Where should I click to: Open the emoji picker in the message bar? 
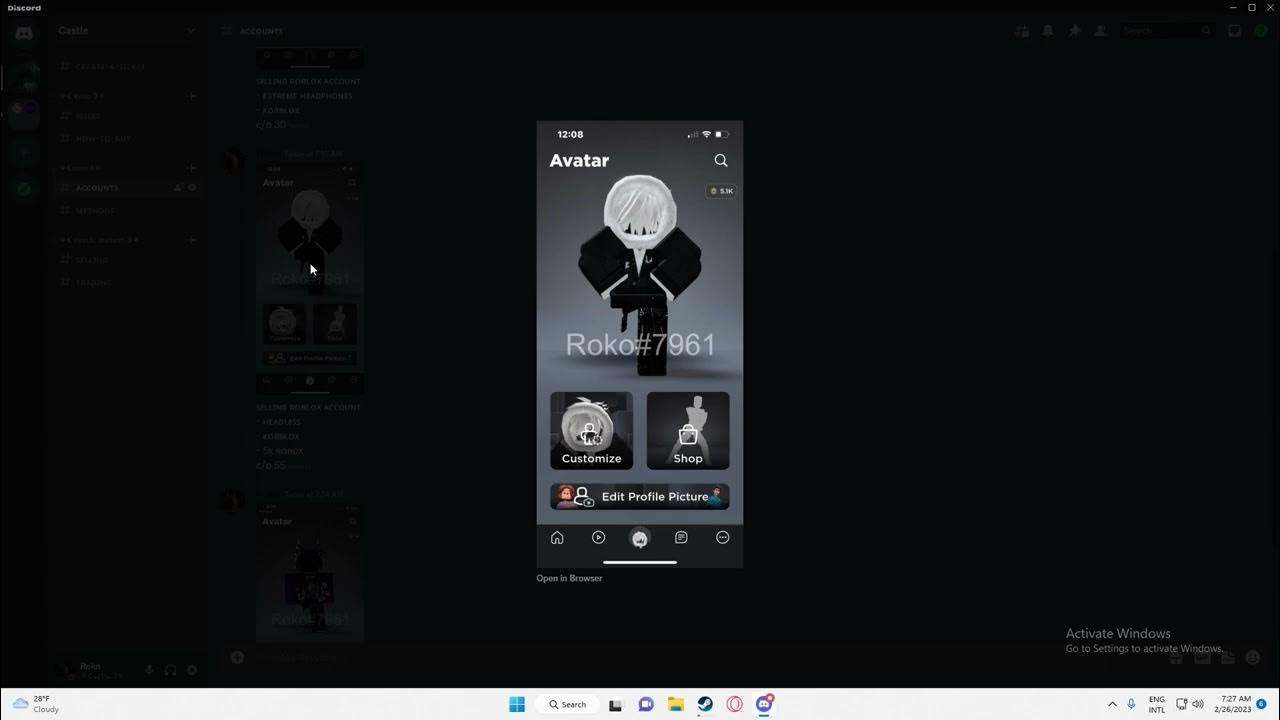tap(1252, 657)
